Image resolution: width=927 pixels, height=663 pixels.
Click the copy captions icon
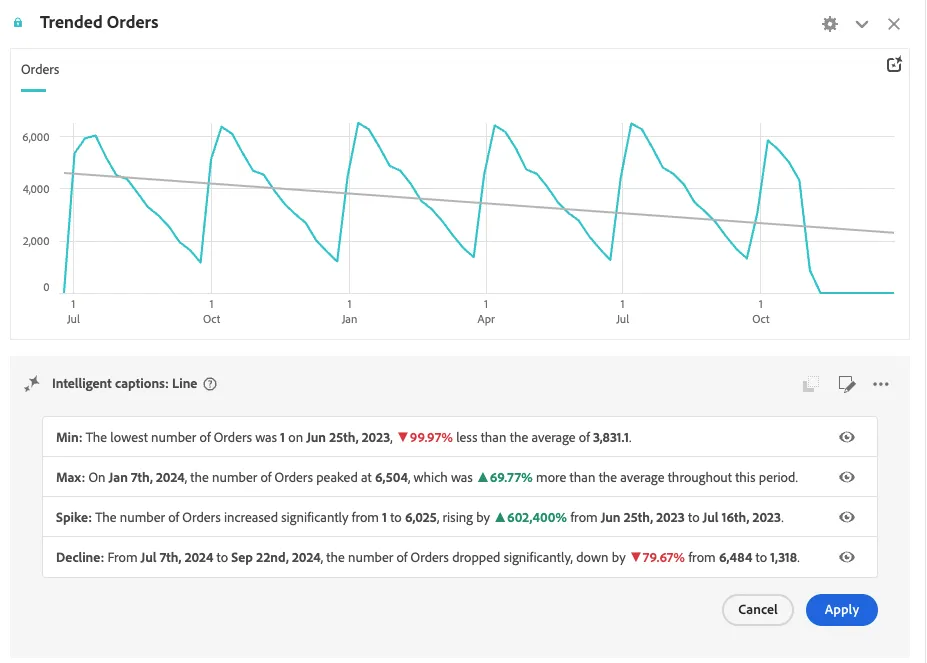coord(811,384)
